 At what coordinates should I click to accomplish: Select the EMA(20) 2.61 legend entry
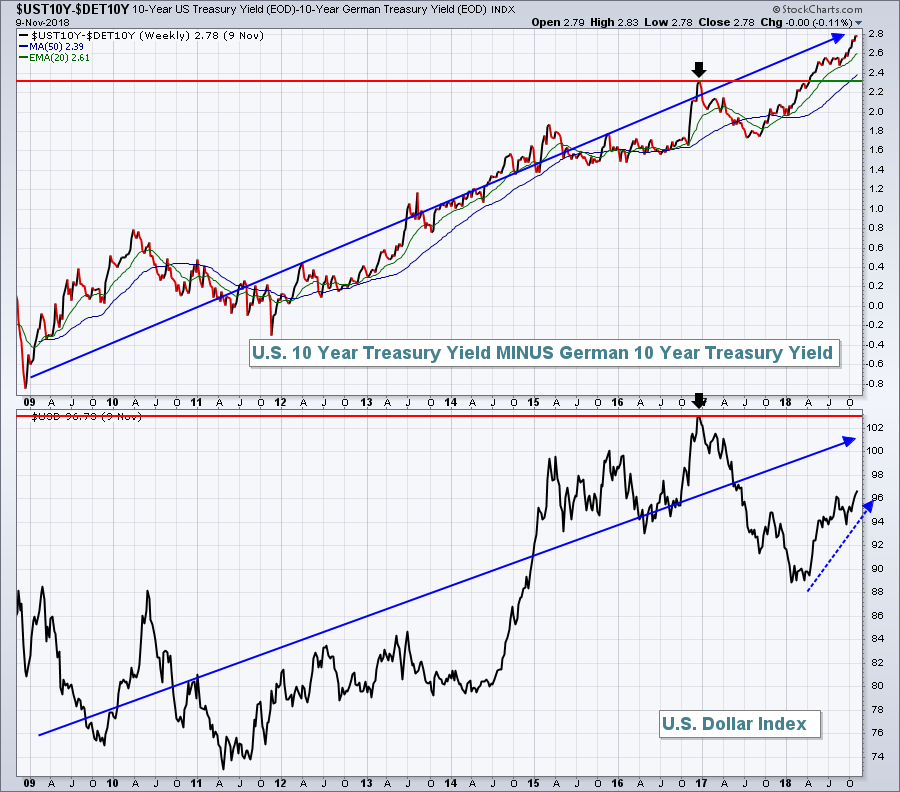coord(55,57)
